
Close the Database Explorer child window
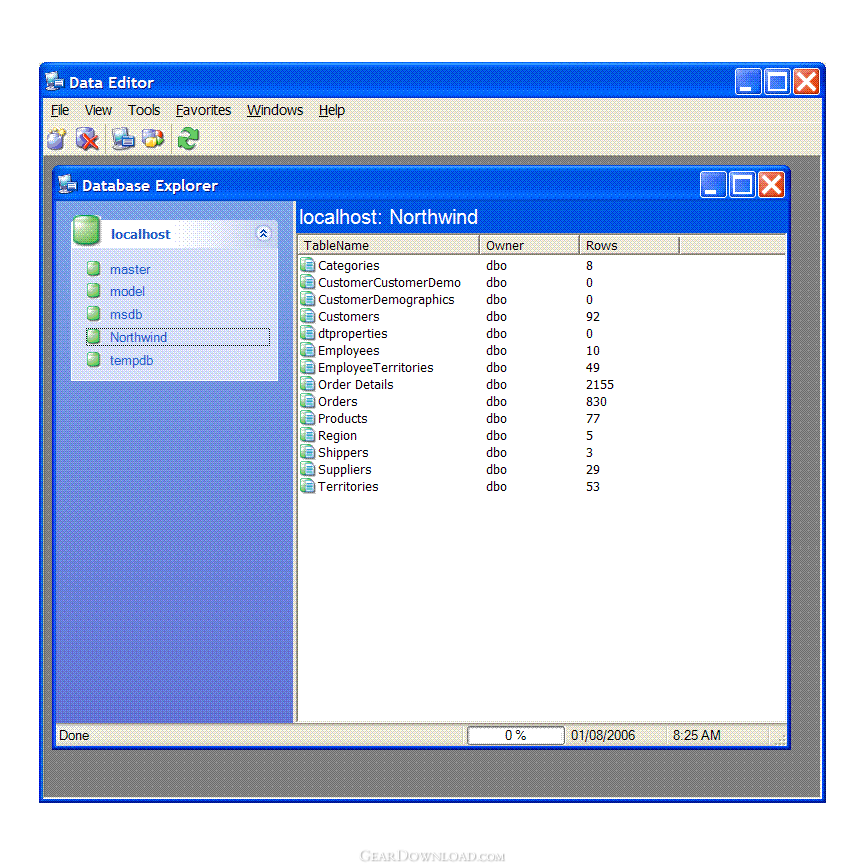771,185
